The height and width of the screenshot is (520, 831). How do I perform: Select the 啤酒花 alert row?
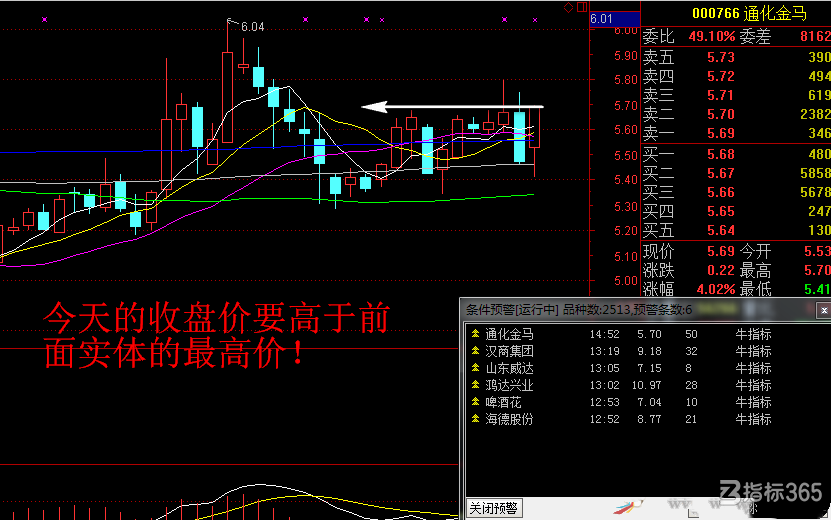click(x=647, y=402)
